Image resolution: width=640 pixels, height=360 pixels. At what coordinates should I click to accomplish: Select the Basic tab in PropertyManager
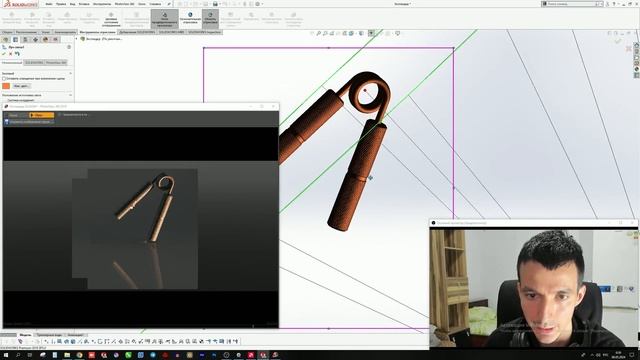[12, 63]
